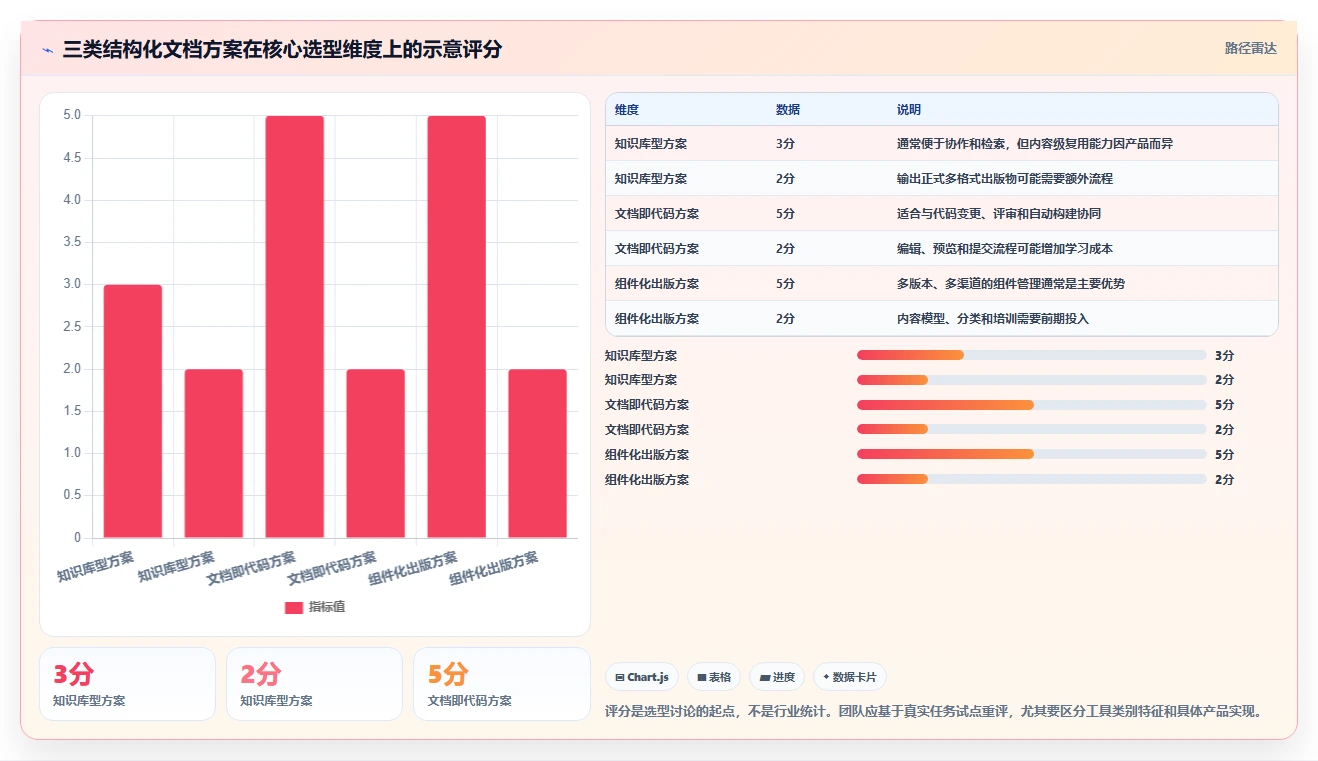1318x761 pixels.
Task: Click table cell 通常便于协作和检索，但内容级复用能力因产品而异
Action: [1035, 144]
